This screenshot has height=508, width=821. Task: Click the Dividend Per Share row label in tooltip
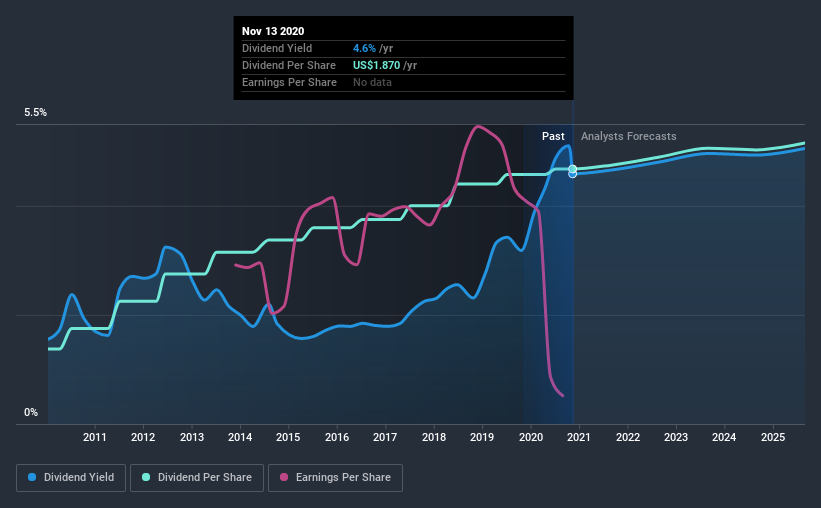click(x=289, y=65)
